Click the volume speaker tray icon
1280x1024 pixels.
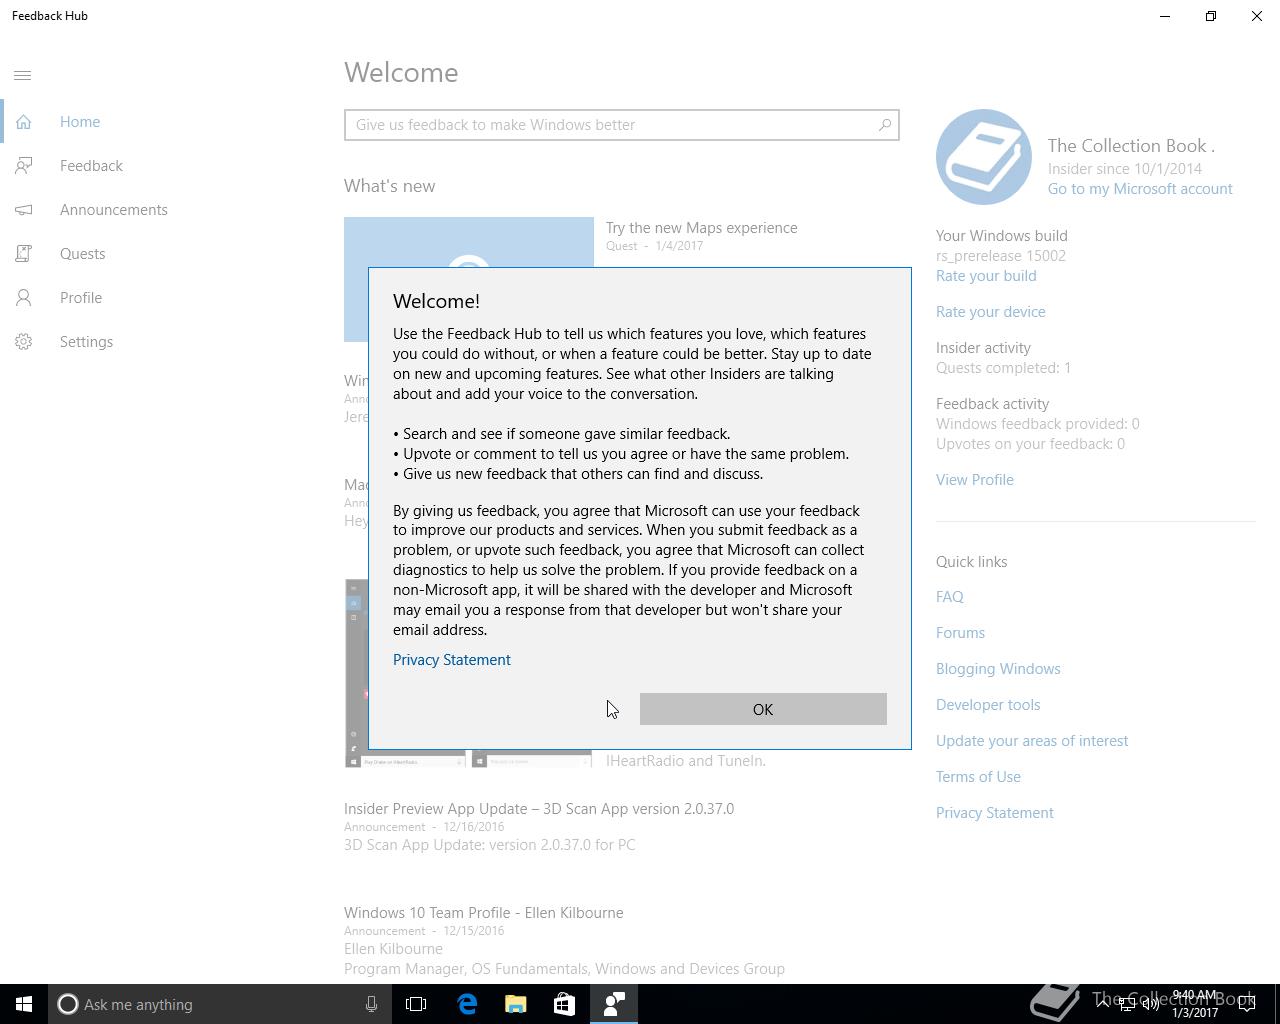coord(1151,1004)
